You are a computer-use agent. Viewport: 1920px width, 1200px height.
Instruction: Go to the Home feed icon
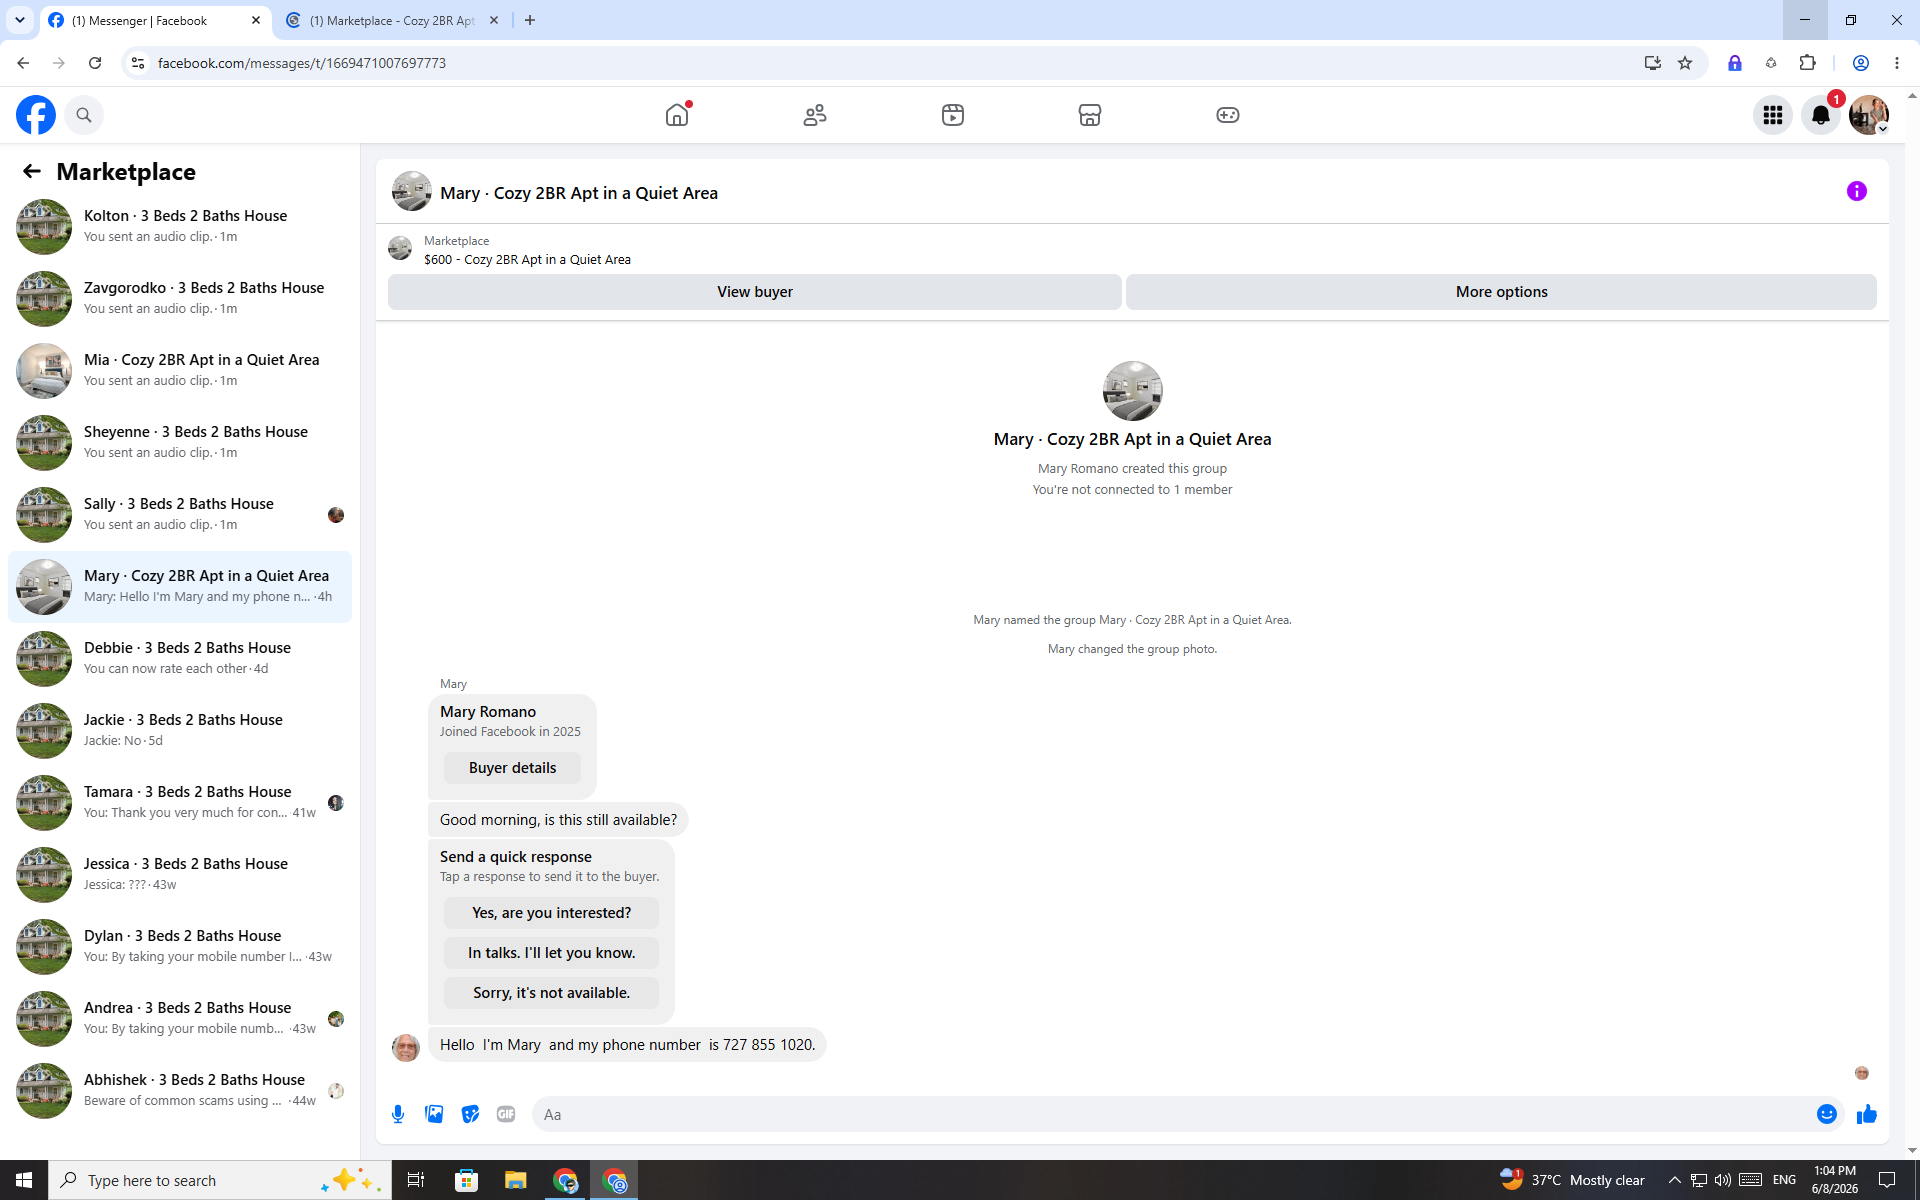677,115
